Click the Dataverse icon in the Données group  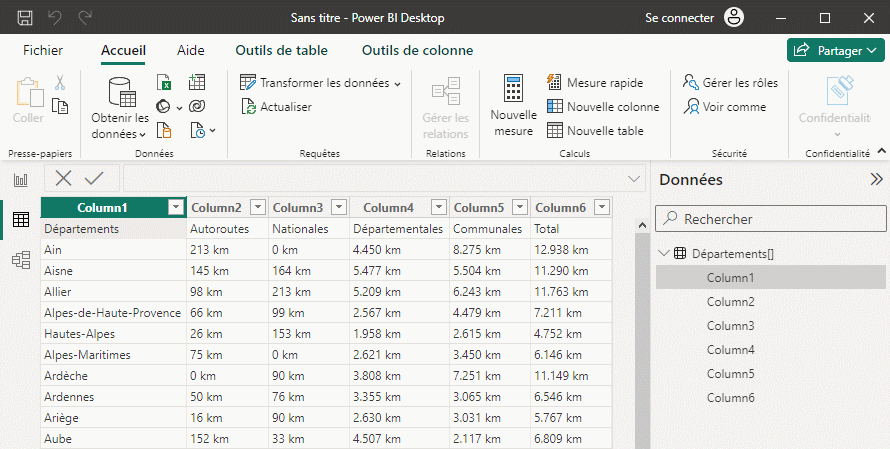[197, 106]
